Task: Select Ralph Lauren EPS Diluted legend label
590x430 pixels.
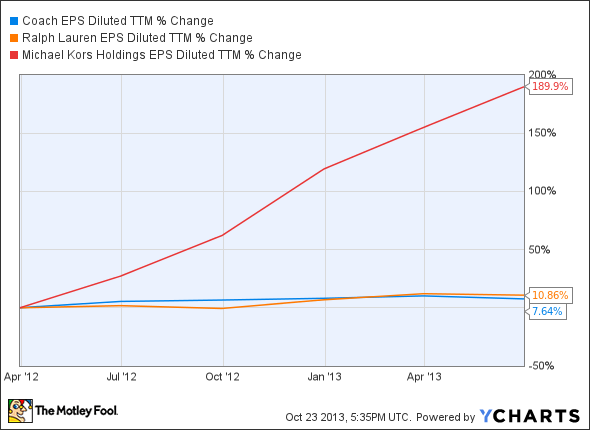Action: pyautogui.click(x=137, y=38)
